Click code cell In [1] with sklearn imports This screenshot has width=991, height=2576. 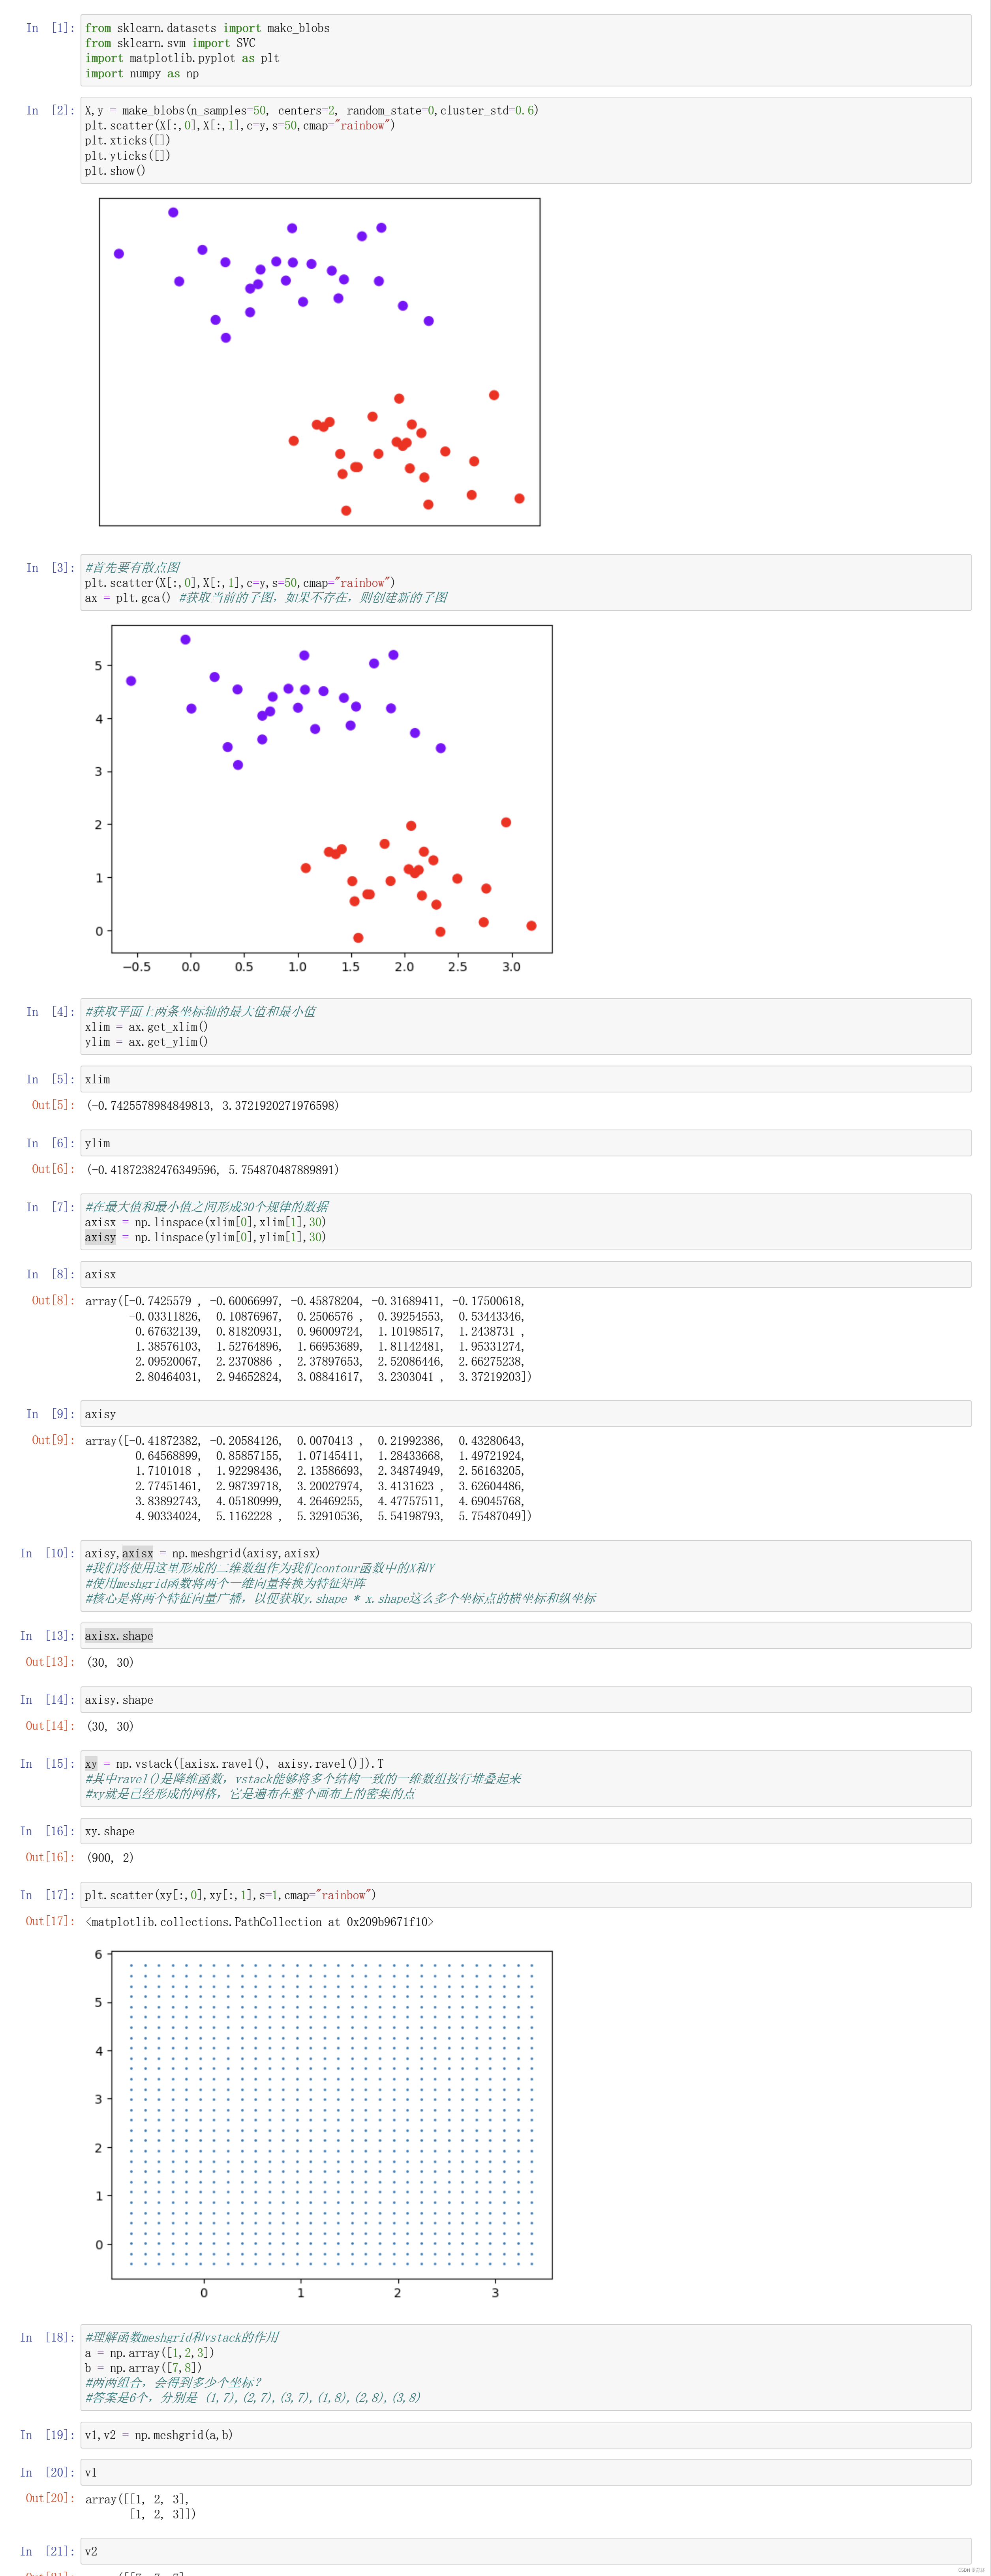click(525, 50)
